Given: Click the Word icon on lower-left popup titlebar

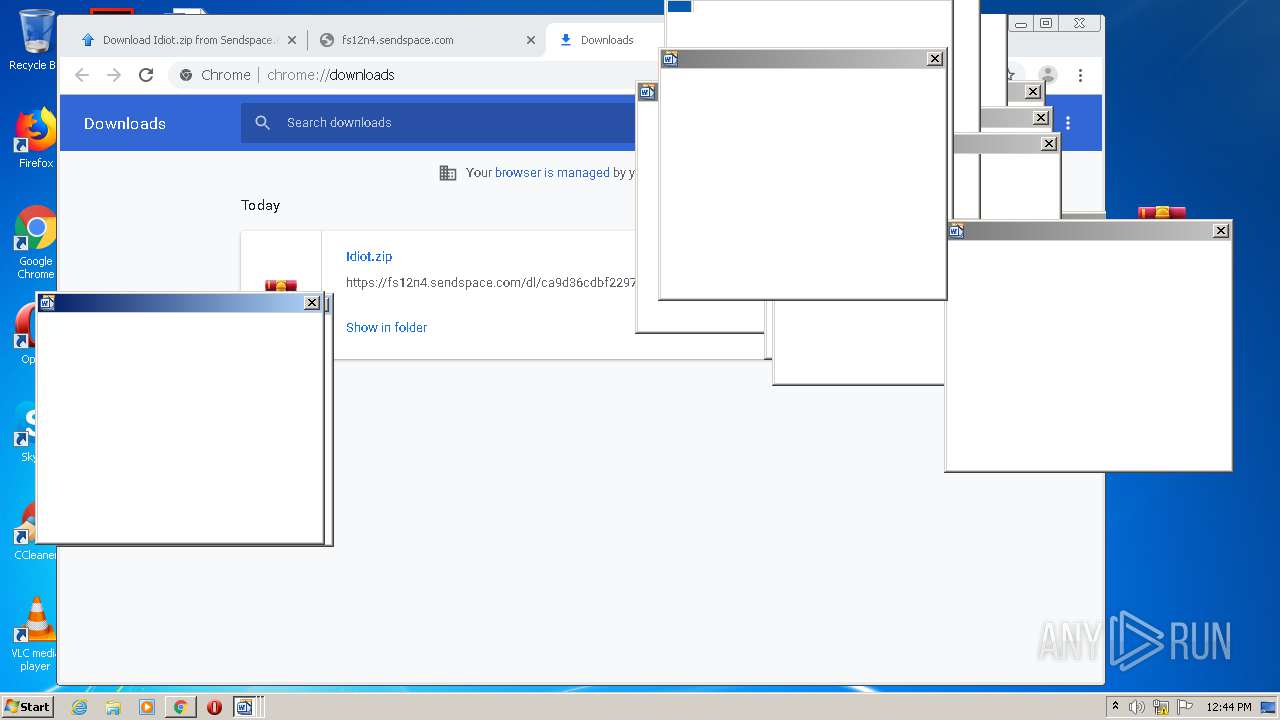Looking at the screenshot, I should coord(47,303).
